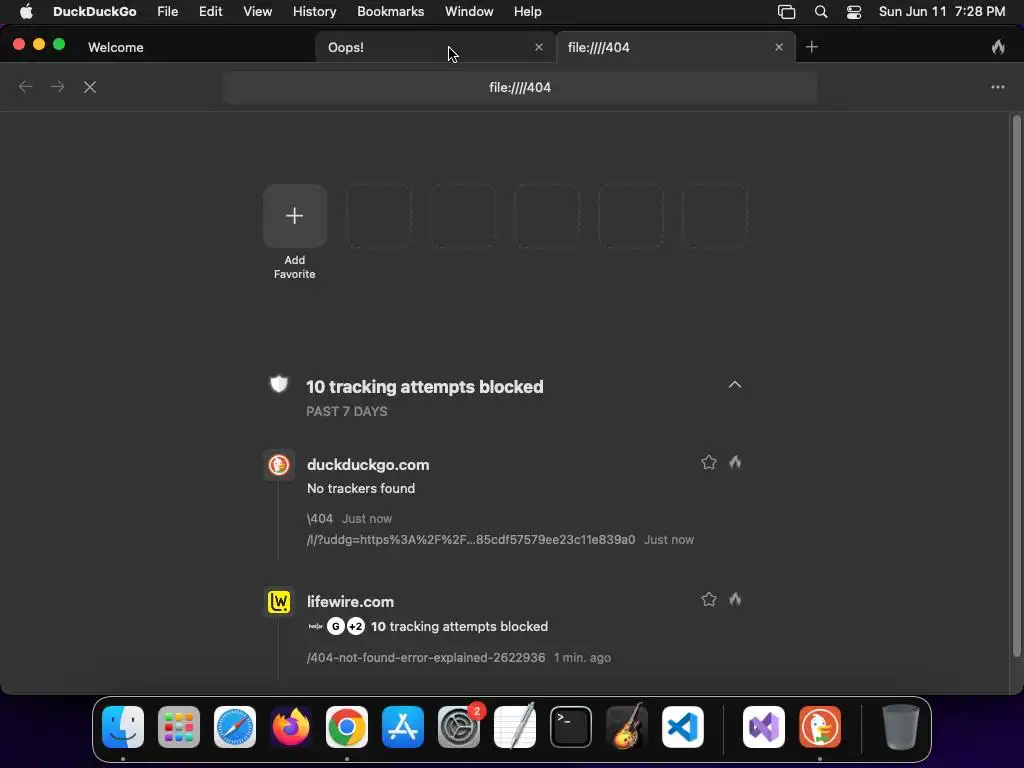This screenshot has width=1024, height=768.
Task: Open the Bookmarks menu
Action: pyautogui.click(x=391, y=12)
